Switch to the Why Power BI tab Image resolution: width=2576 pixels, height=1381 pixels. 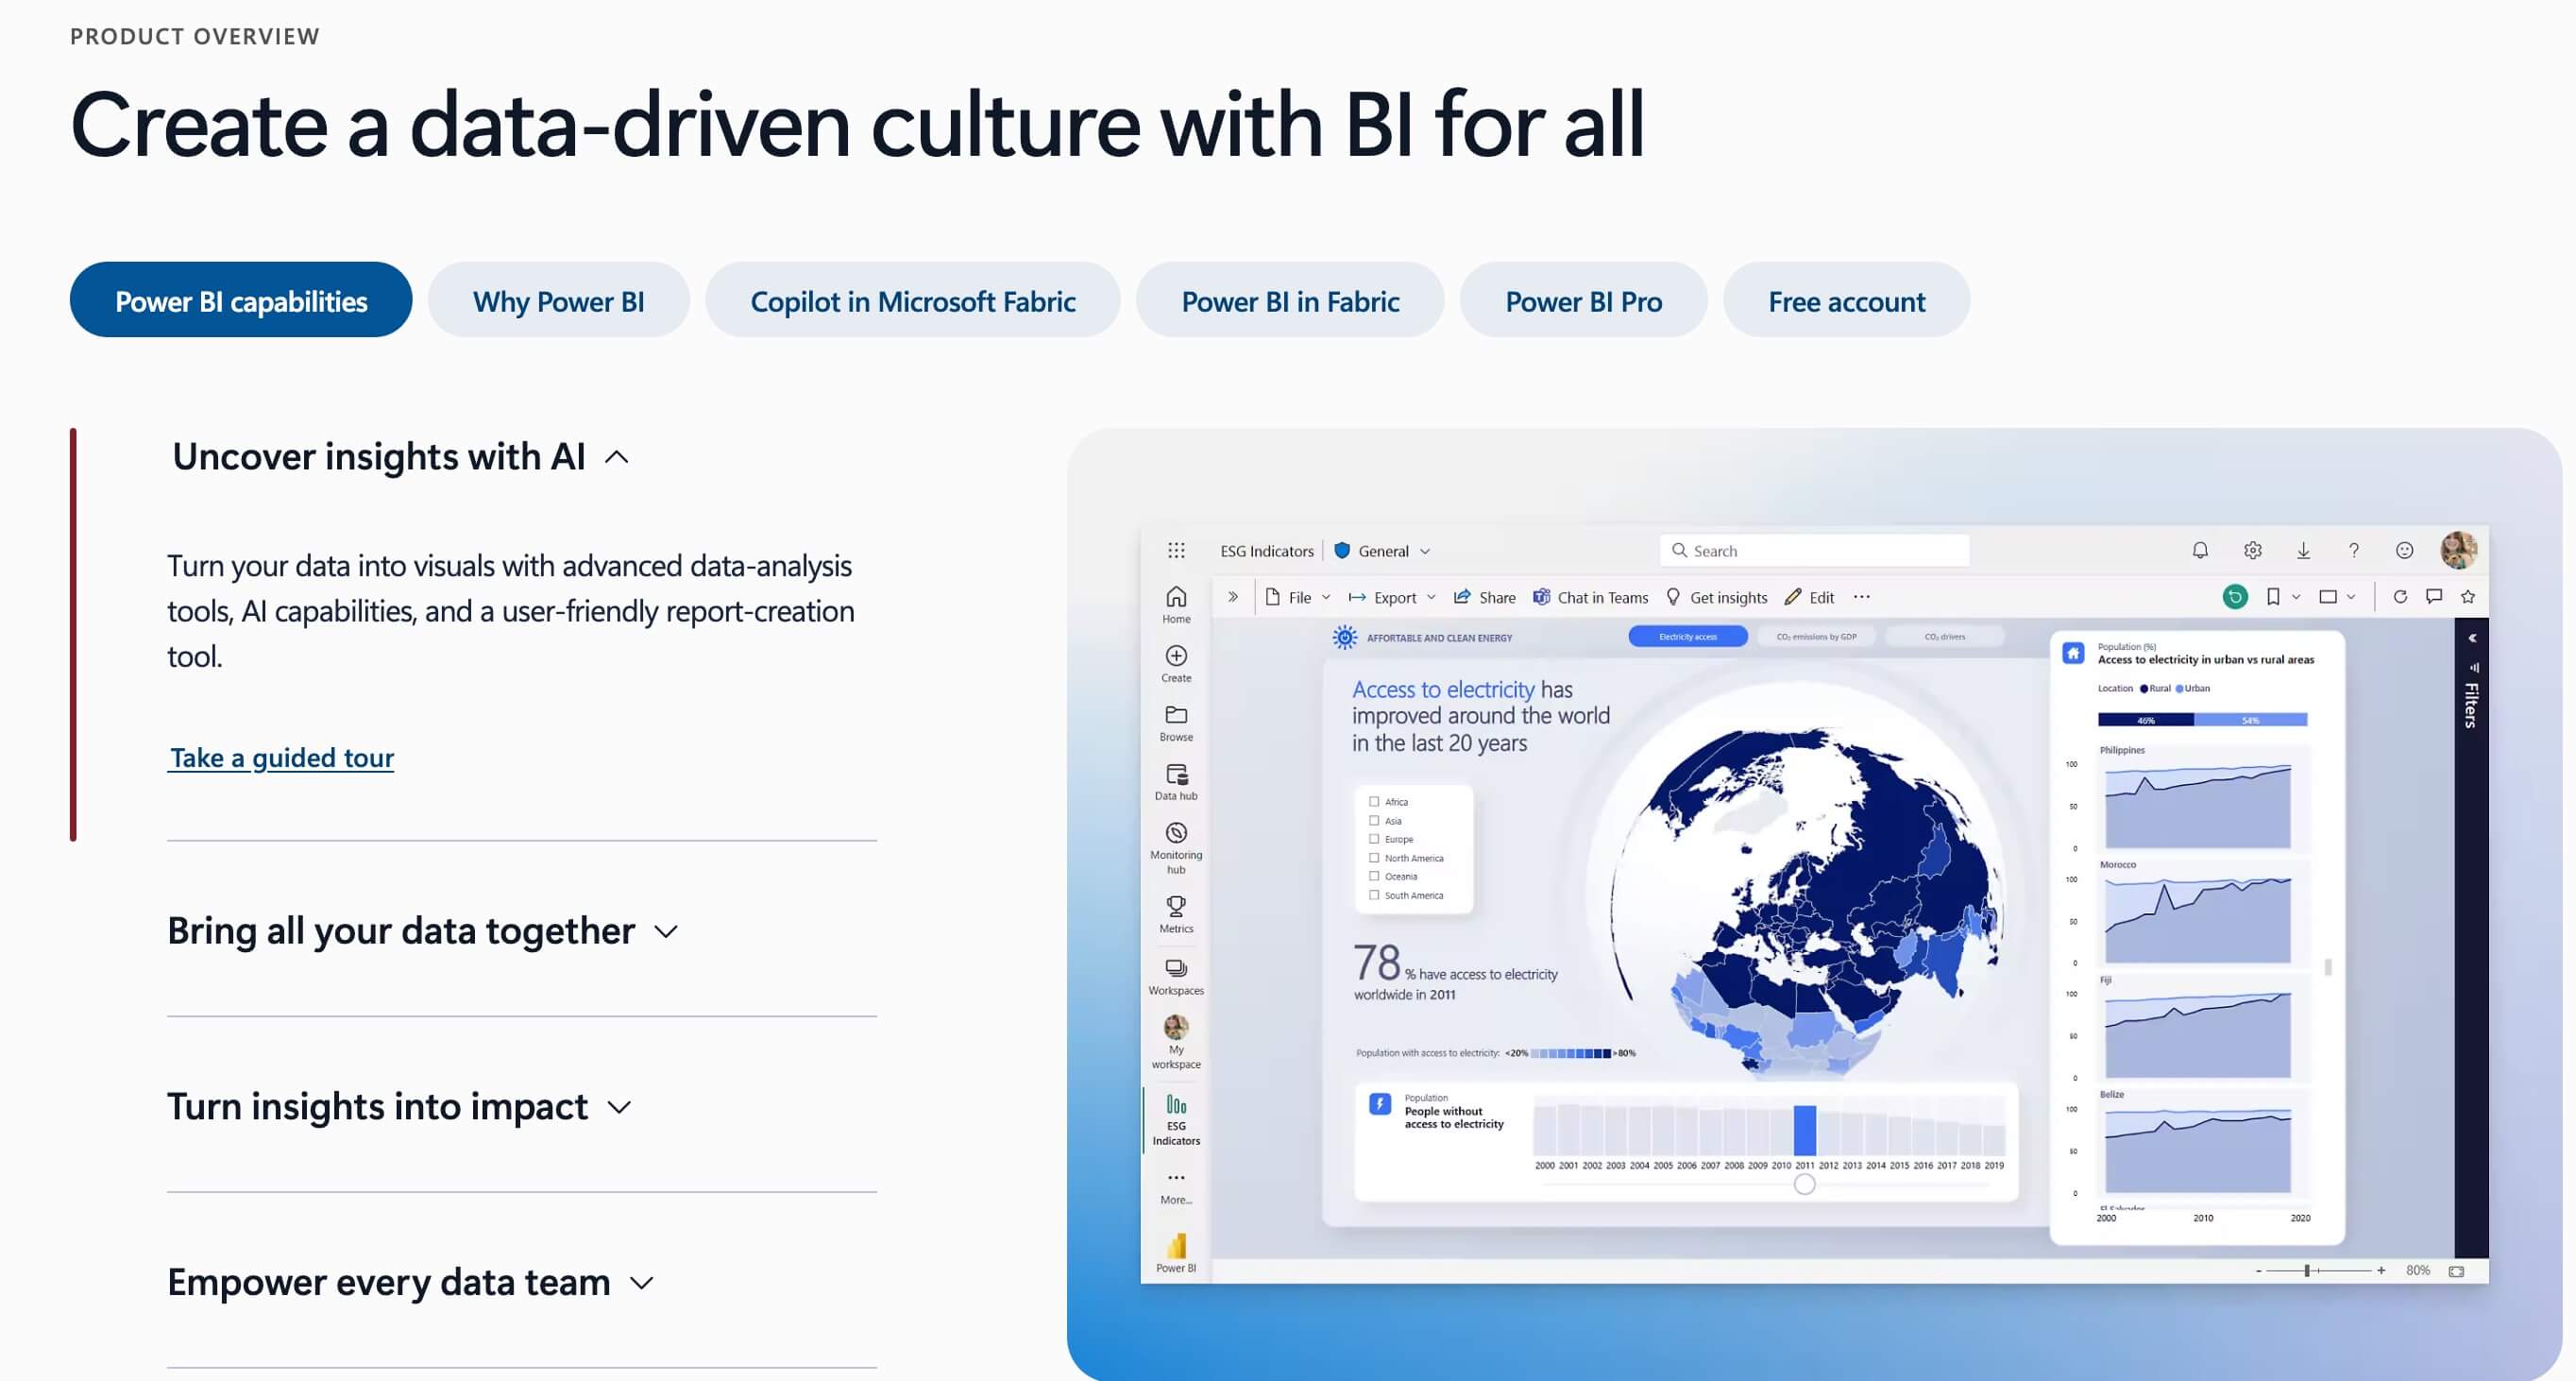(558, 300)
